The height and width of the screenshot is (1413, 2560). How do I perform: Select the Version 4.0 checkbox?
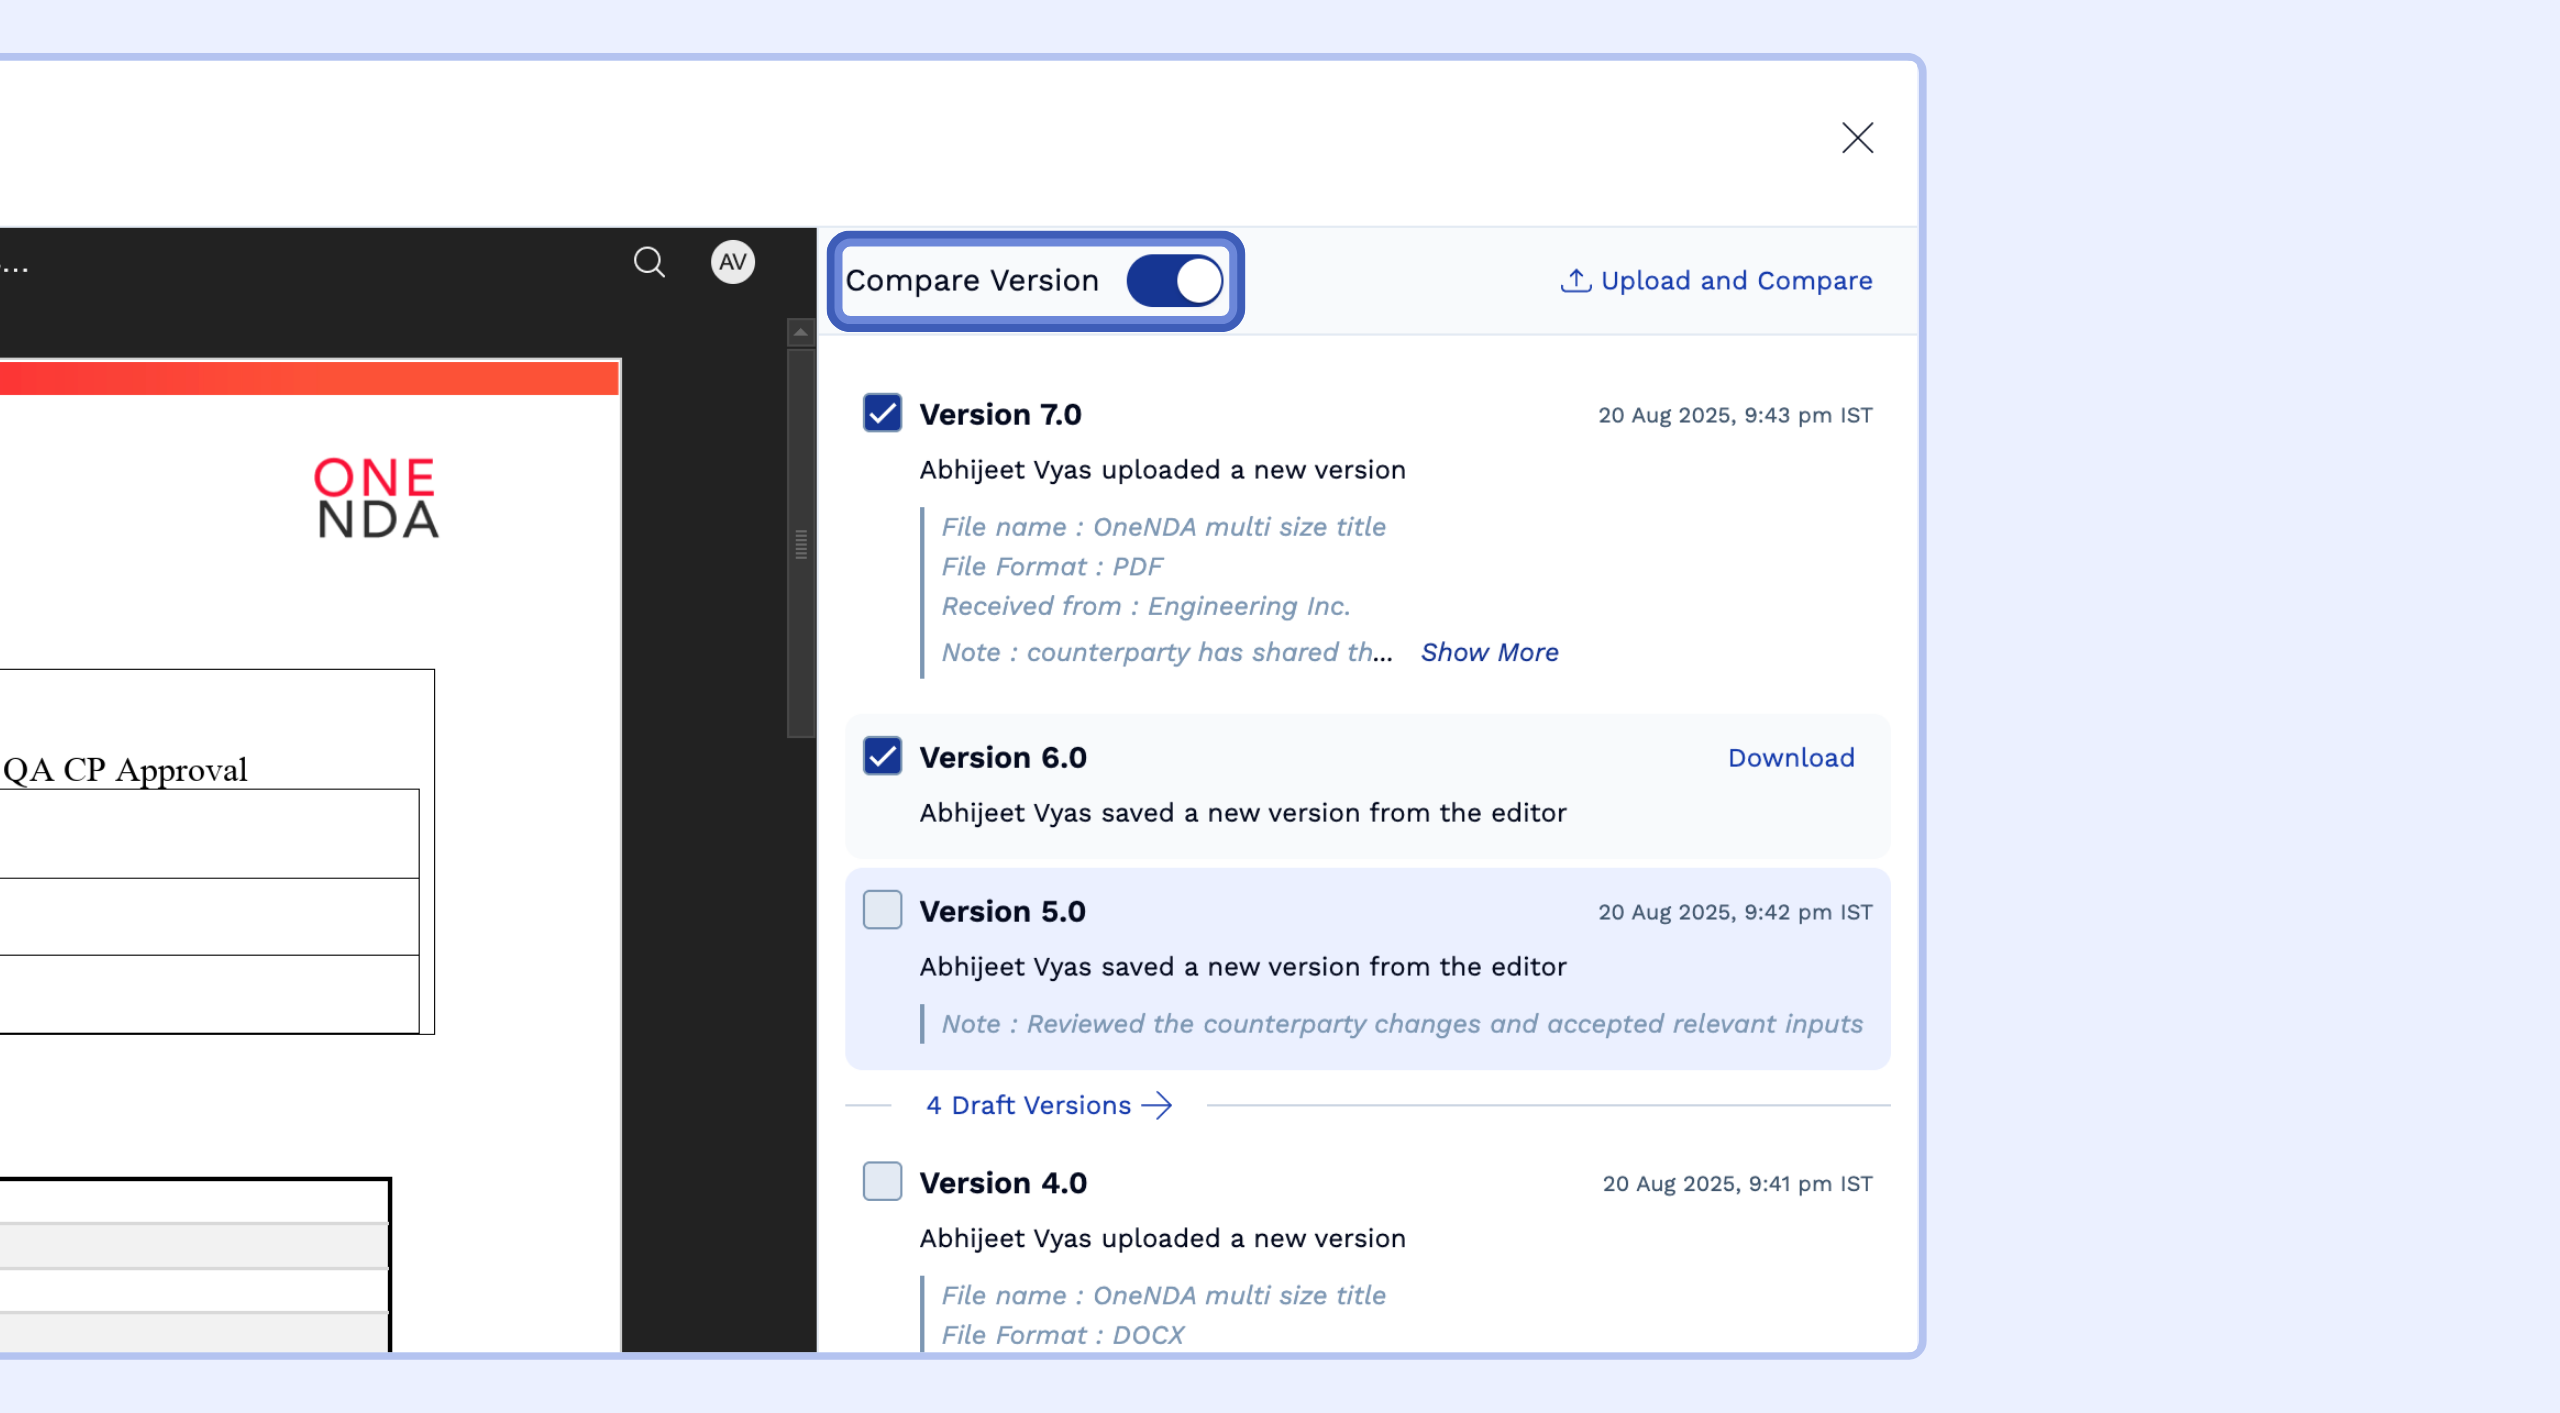(x=882, y=1181)
